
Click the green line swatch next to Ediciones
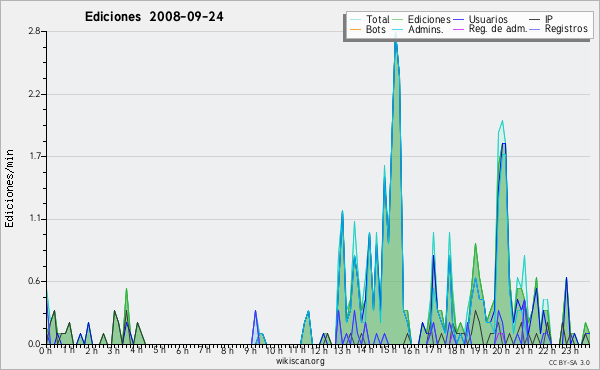click(398, 20)
